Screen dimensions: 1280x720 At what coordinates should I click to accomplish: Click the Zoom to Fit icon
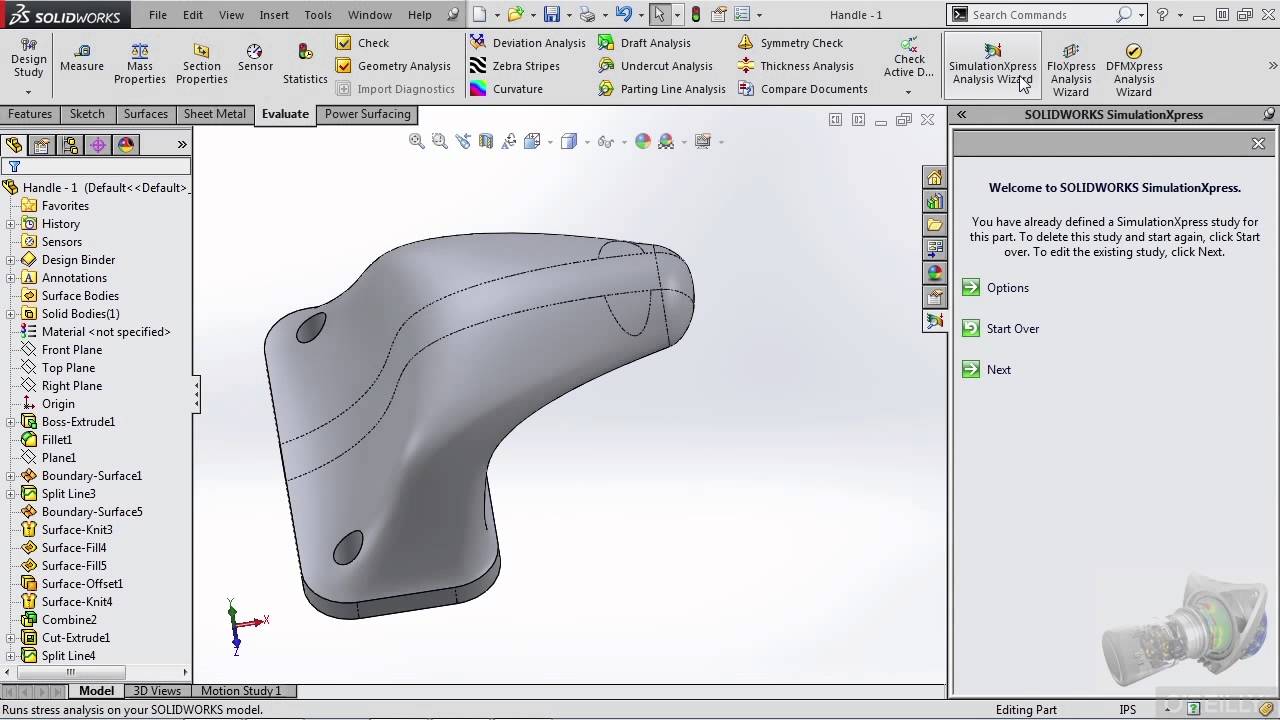pyautogui.click(x=417, y=142)
